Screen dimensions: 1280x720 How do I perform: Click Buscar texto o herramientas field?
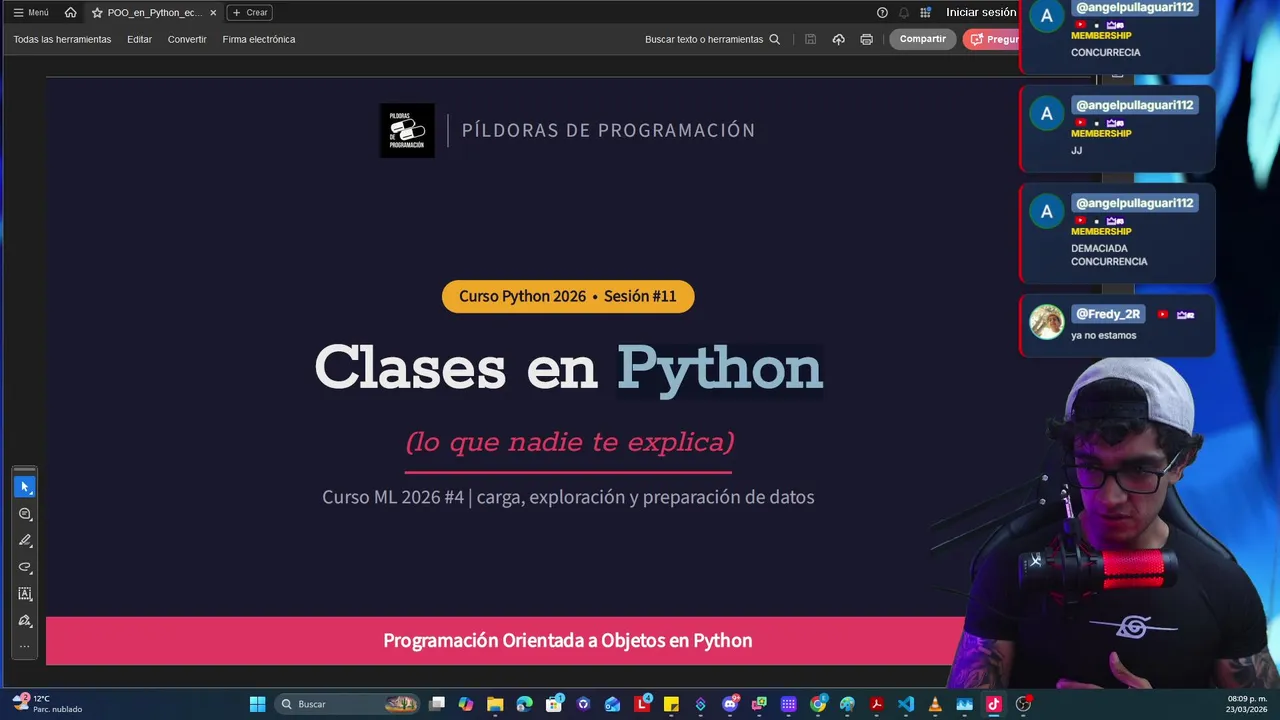coord(704,40)
